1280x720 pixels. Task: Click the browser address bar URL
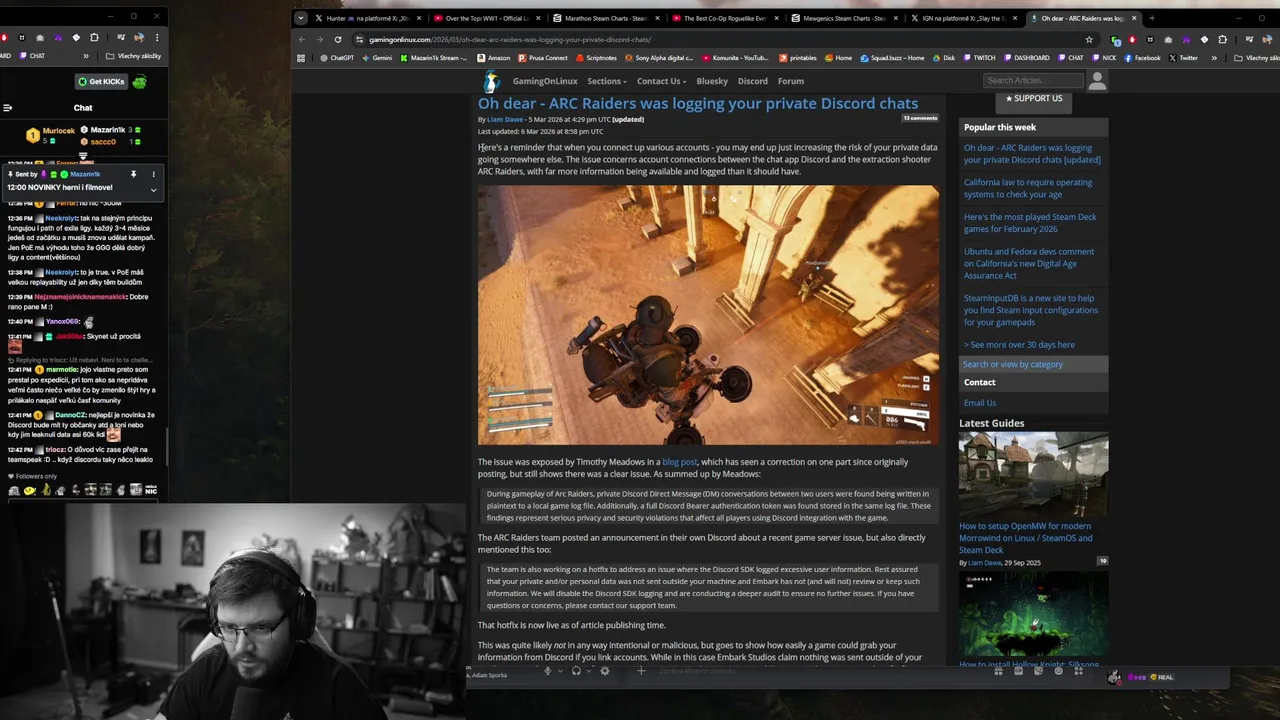510,39
